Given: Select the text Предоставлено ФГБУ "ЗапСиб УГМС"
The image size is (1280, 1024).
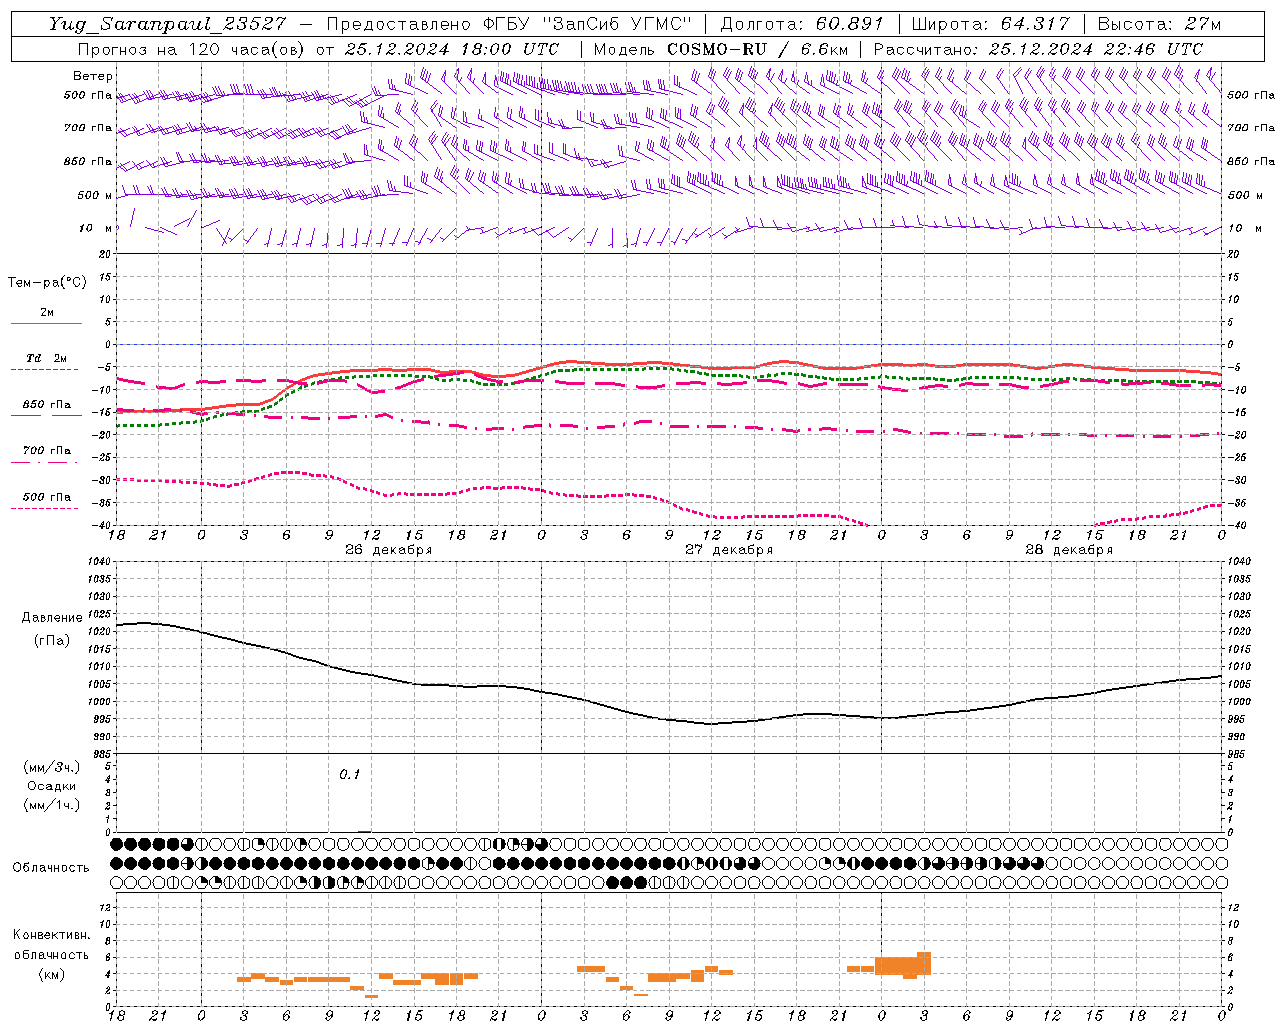Looking at the screenshot, I should [x=509, y=24].
